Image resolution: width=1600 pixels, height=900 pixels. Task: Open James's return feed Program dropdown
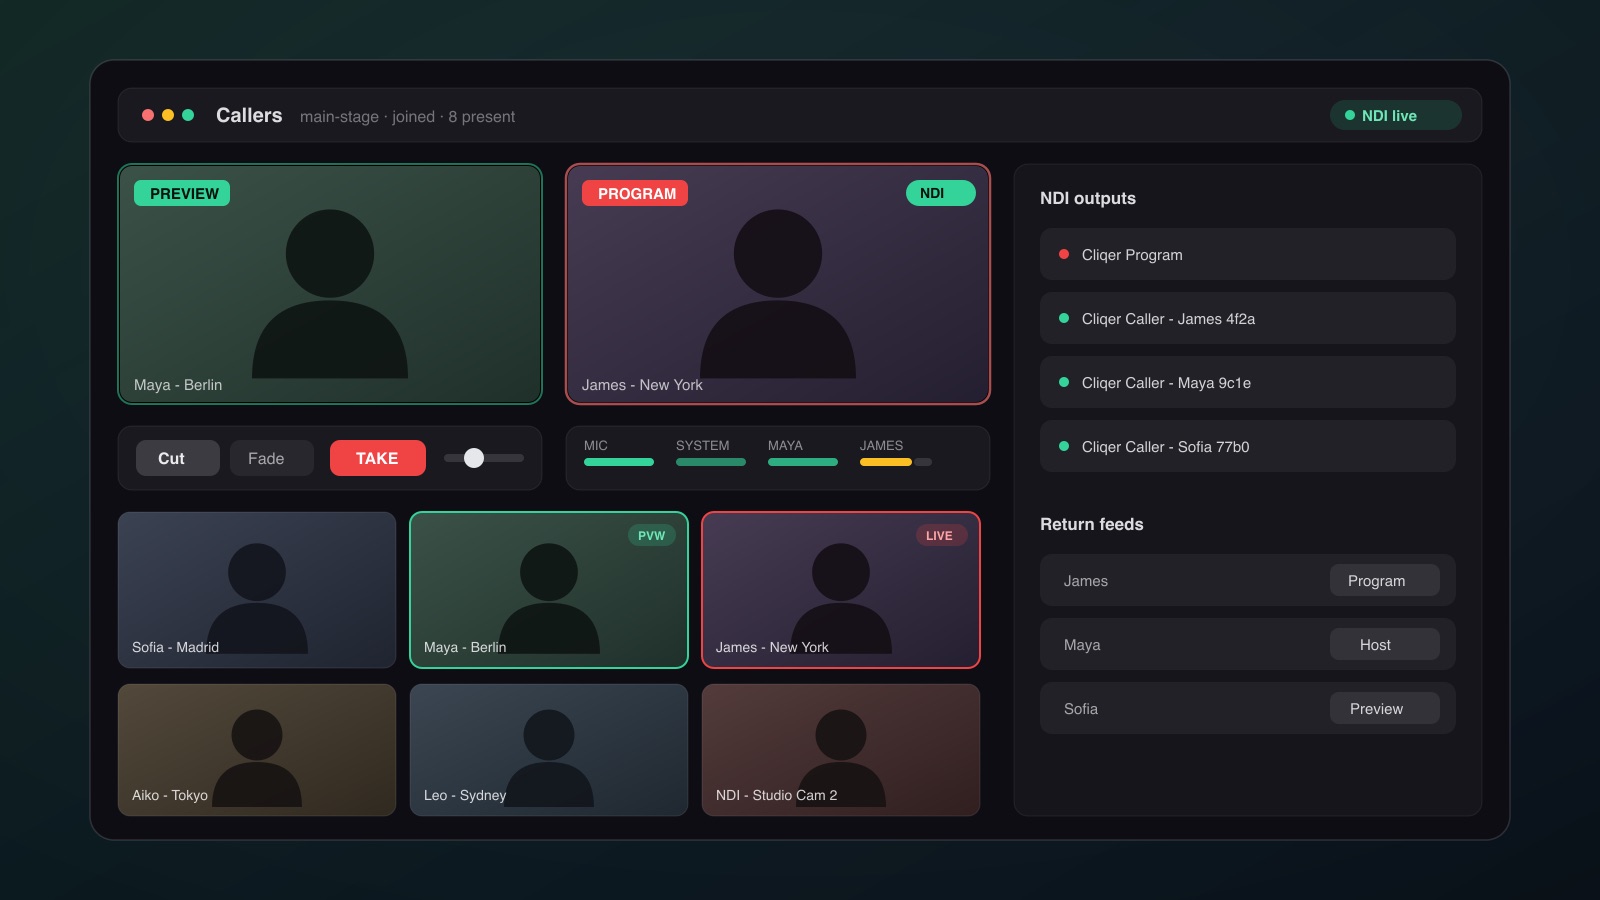pos(1385,580)
